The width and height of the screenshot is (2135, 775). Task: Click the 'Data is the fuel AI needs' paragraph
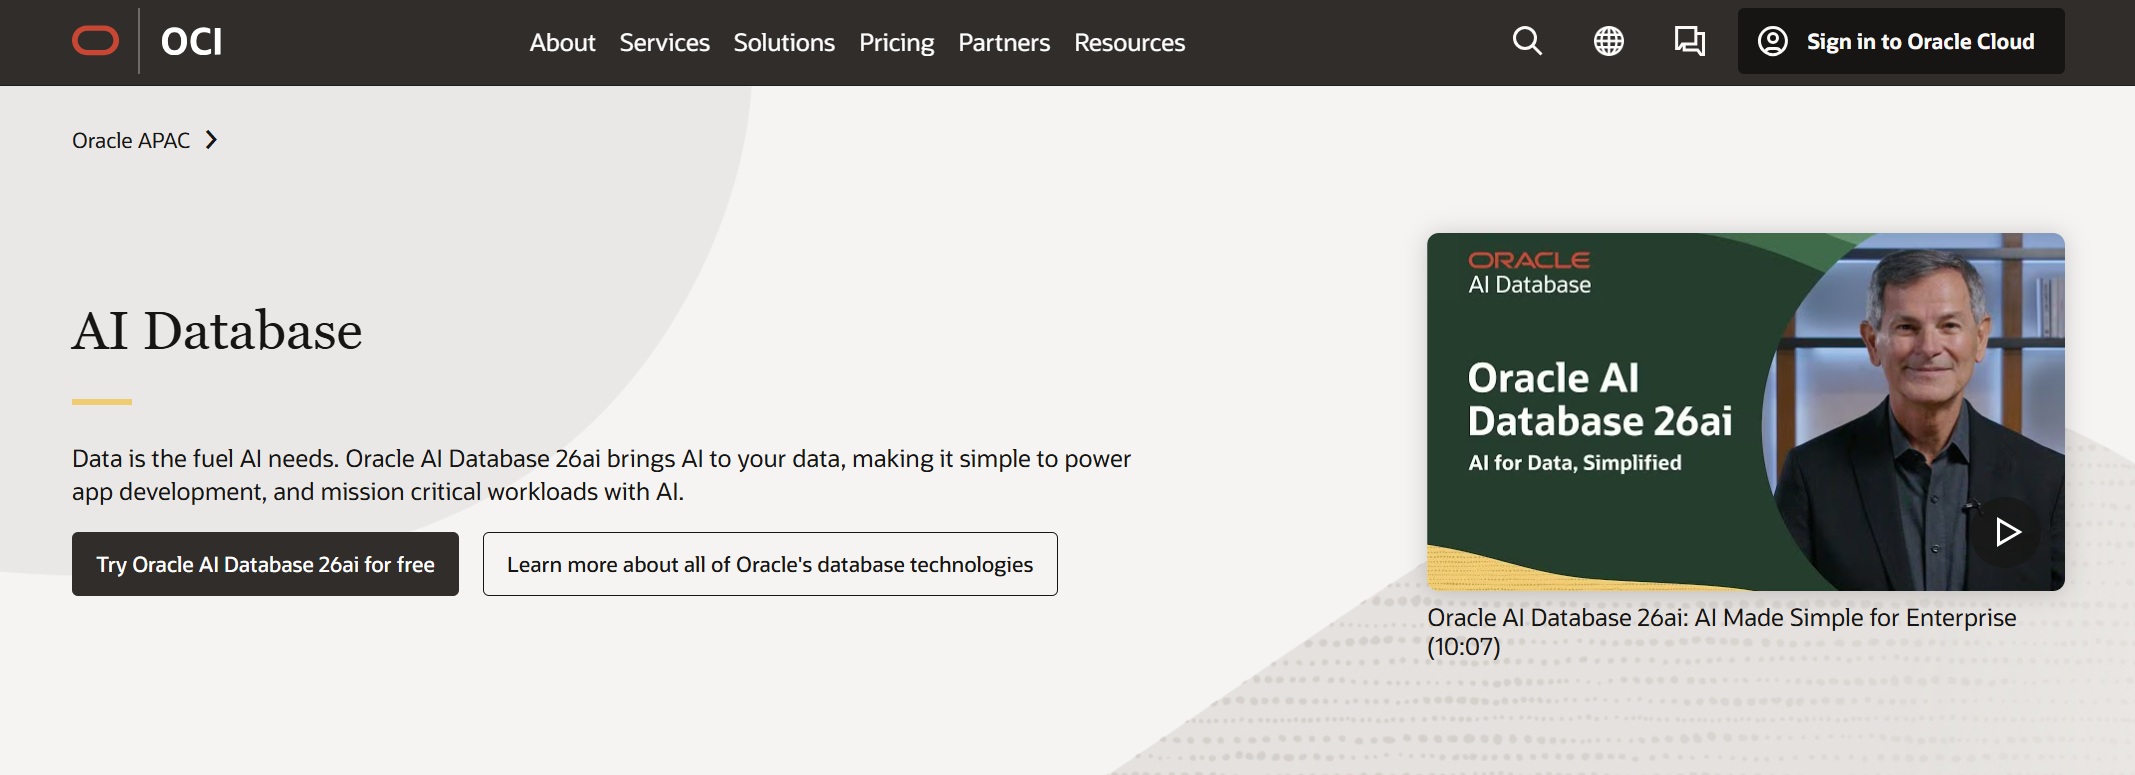click(601, 475)
